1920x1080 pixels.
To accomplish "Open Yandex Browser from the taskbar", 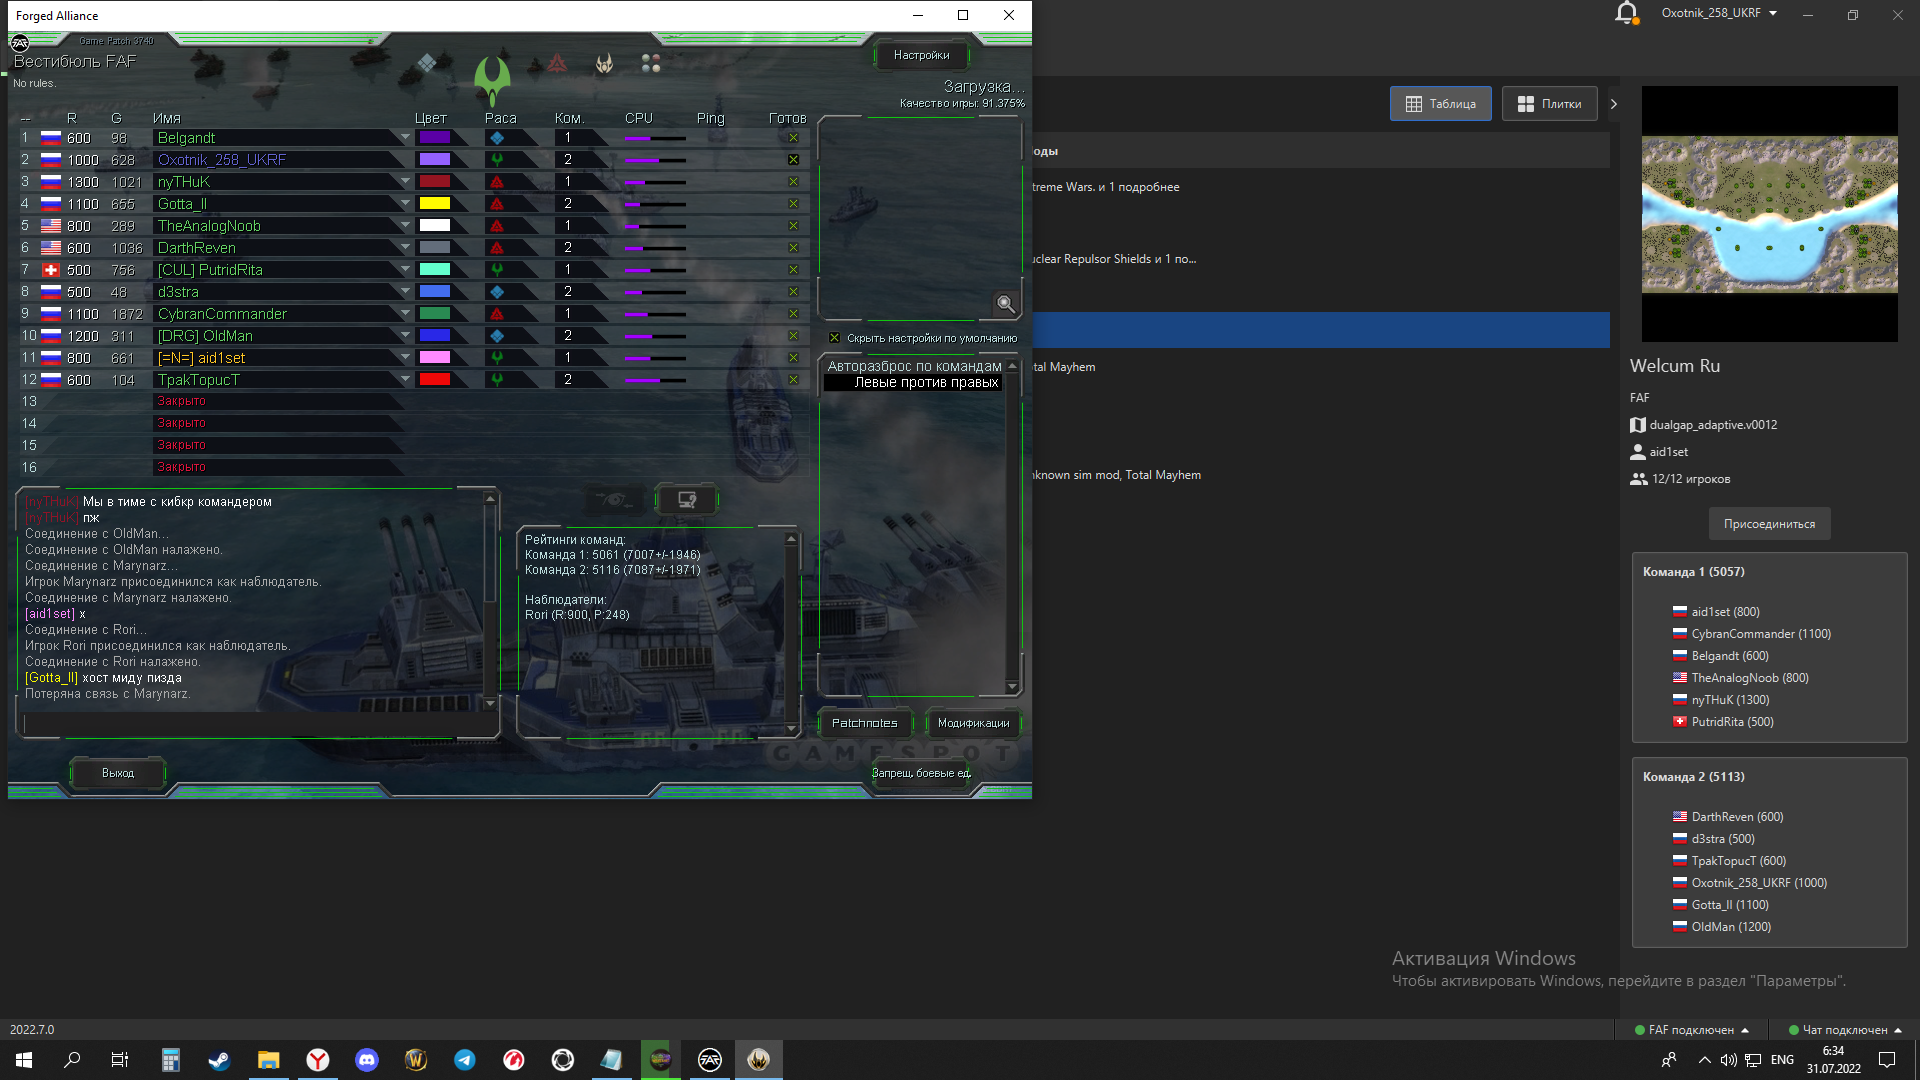I will coord(318,1060).
